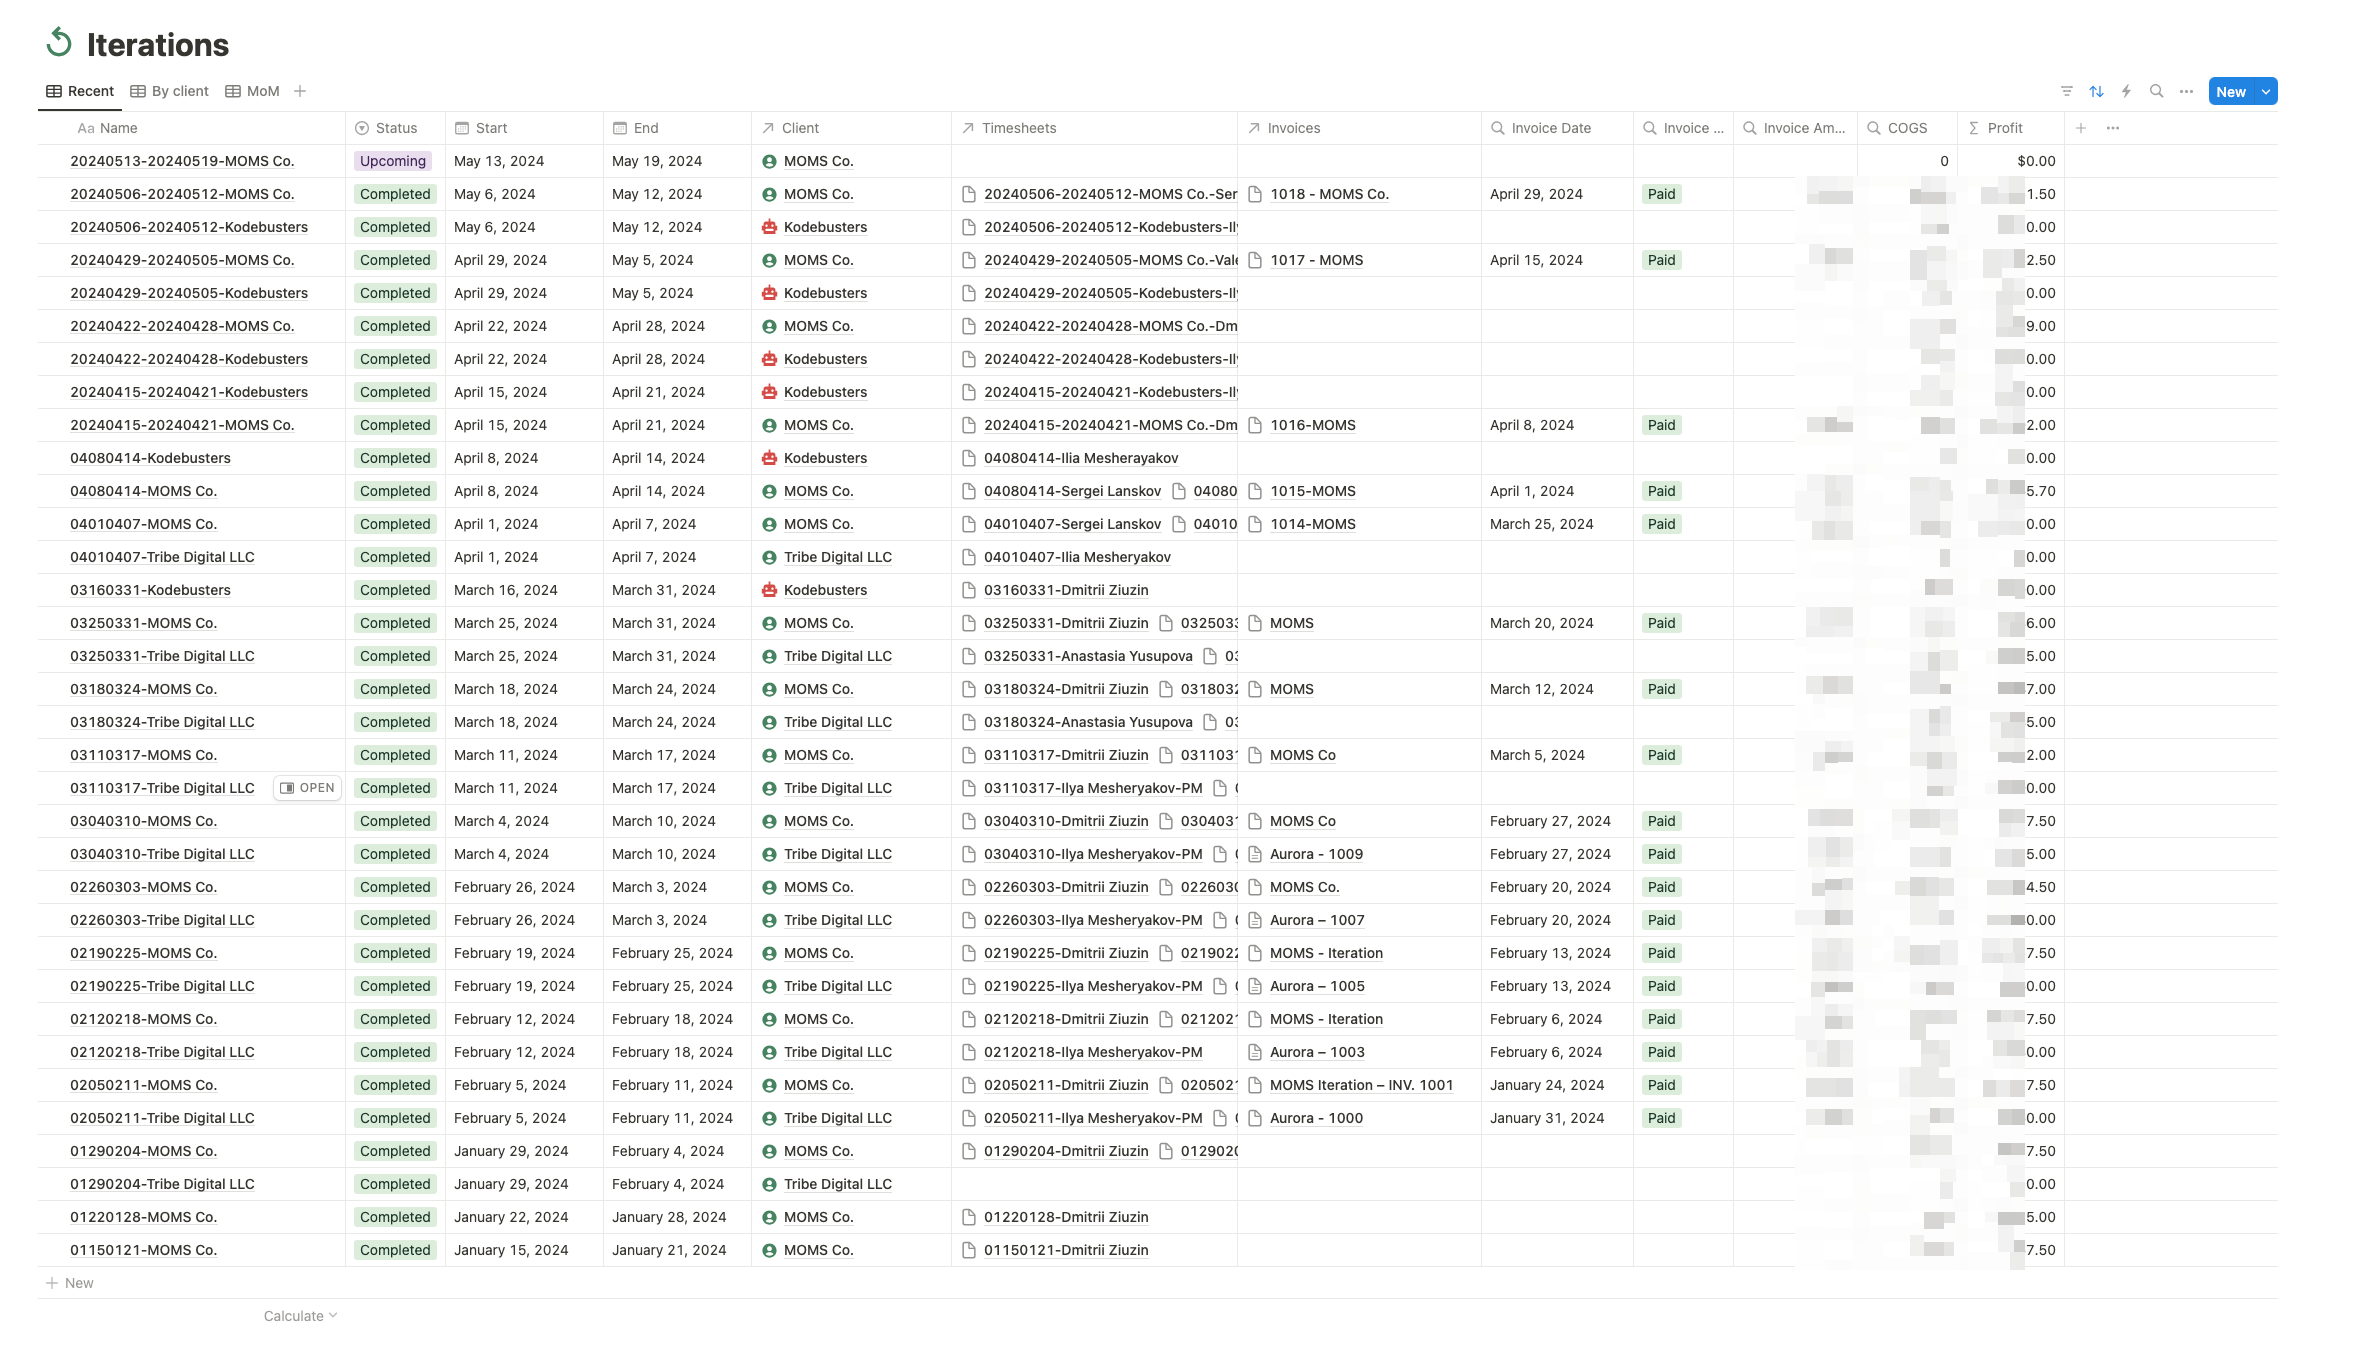
Task: Open page icon for 1018 - MOMS Co. invoice
Action: [1255, 194]
